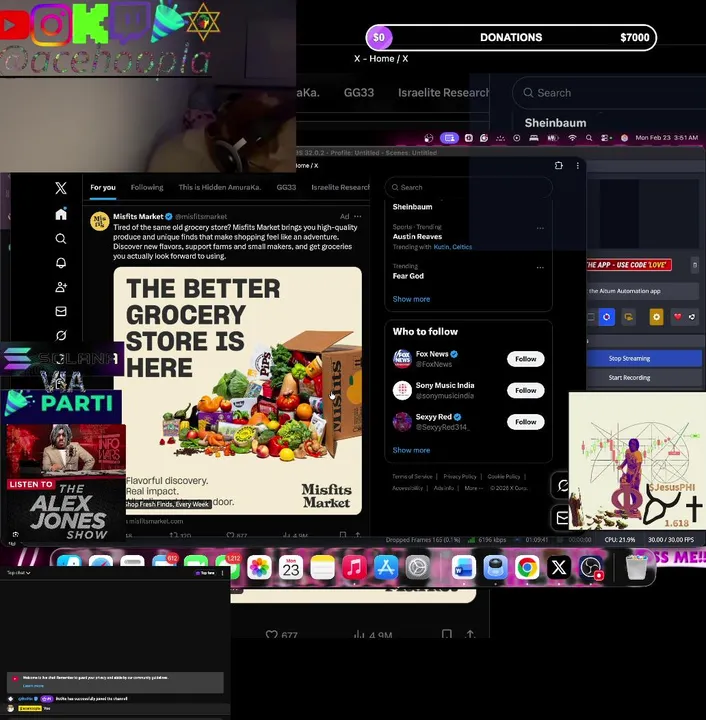Open more options on the Misfits Market ad
The width and height of the screenshot is (706, 720).
coord(358,216)
